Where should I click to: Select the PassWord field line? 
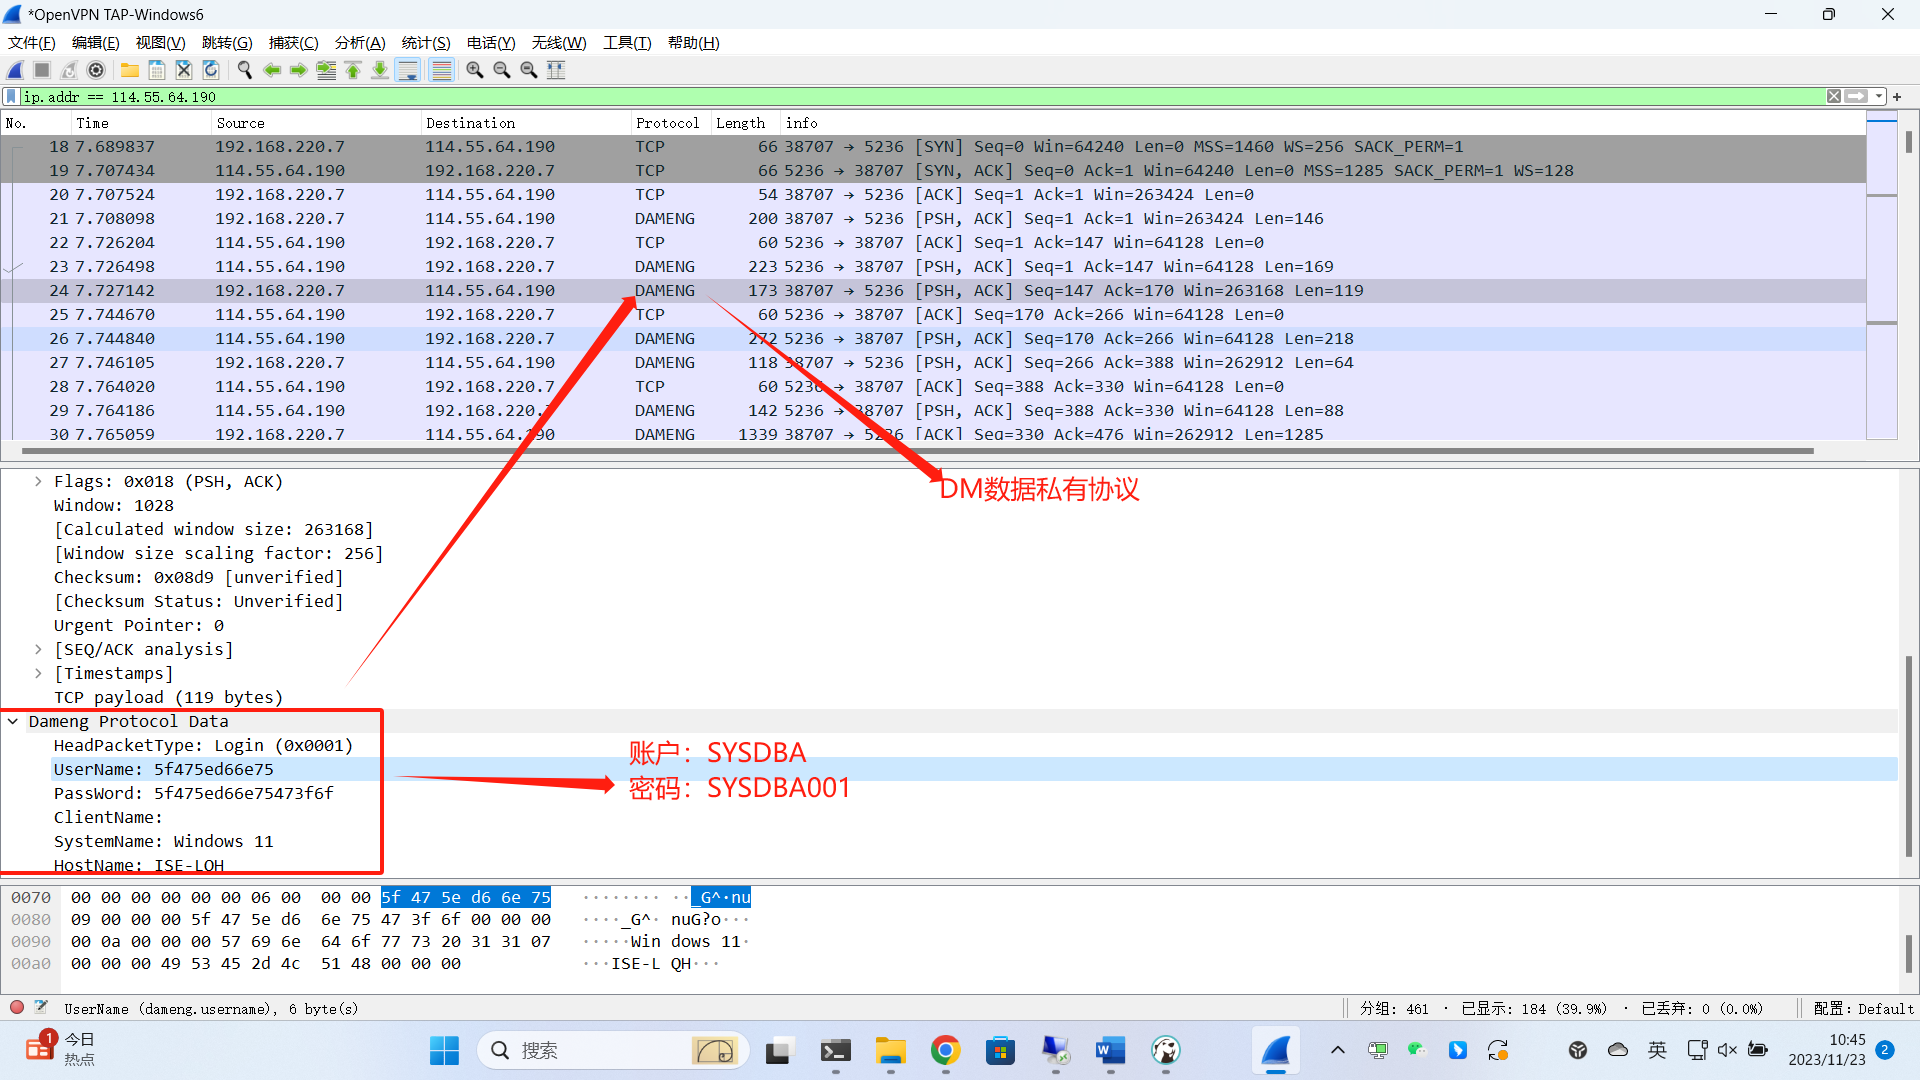[193, 794]
